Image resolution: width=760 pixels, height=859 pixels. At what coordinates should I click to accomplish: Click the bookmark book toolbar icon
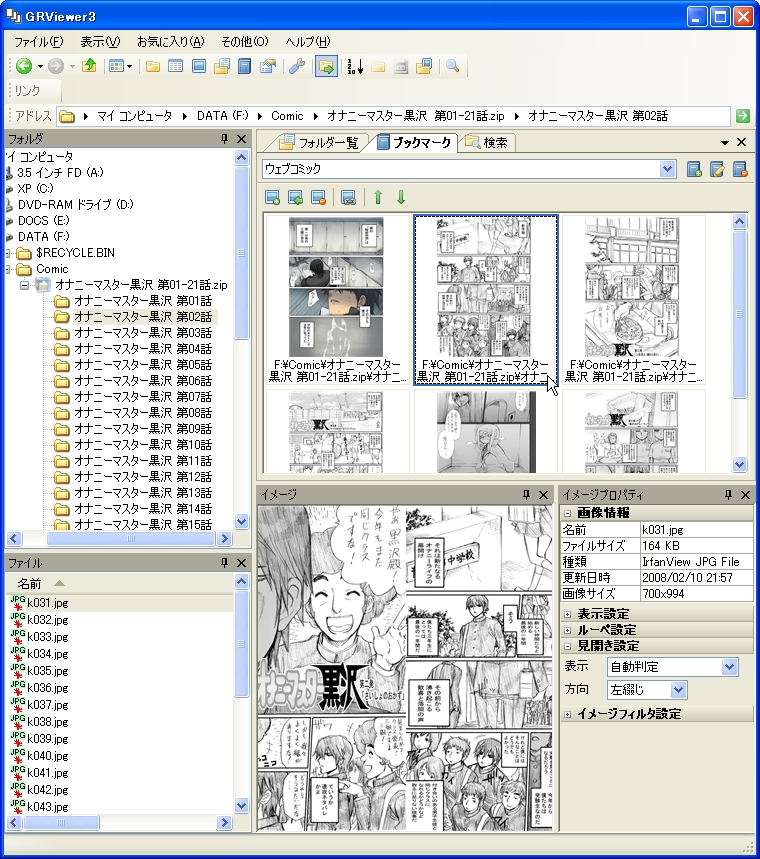(244, 66)
